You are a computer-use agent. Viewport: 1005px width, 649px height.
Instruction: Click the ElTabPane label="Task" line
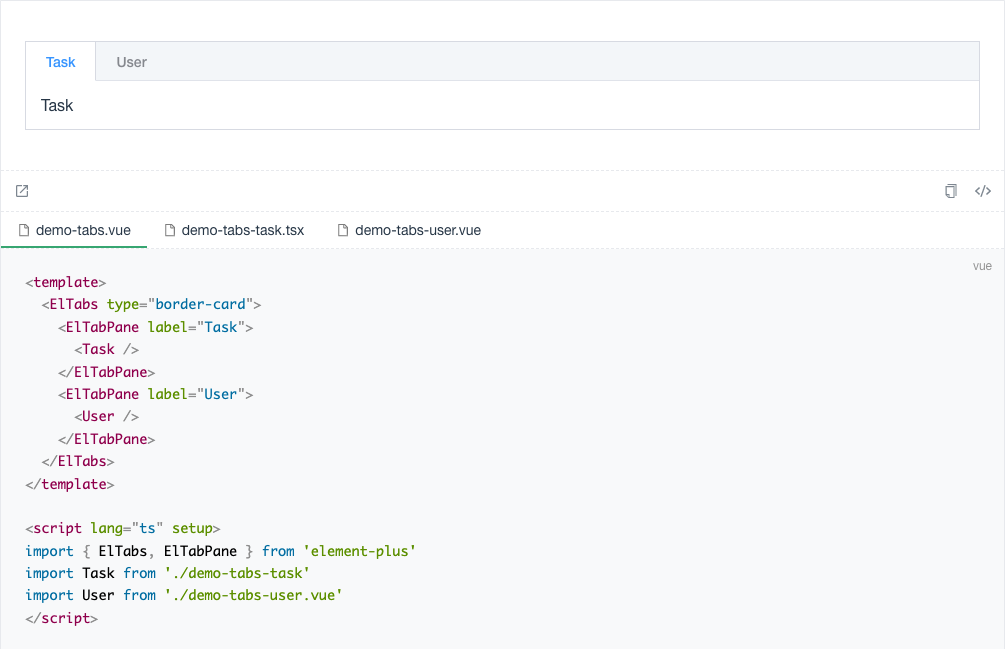coord(155,327)
